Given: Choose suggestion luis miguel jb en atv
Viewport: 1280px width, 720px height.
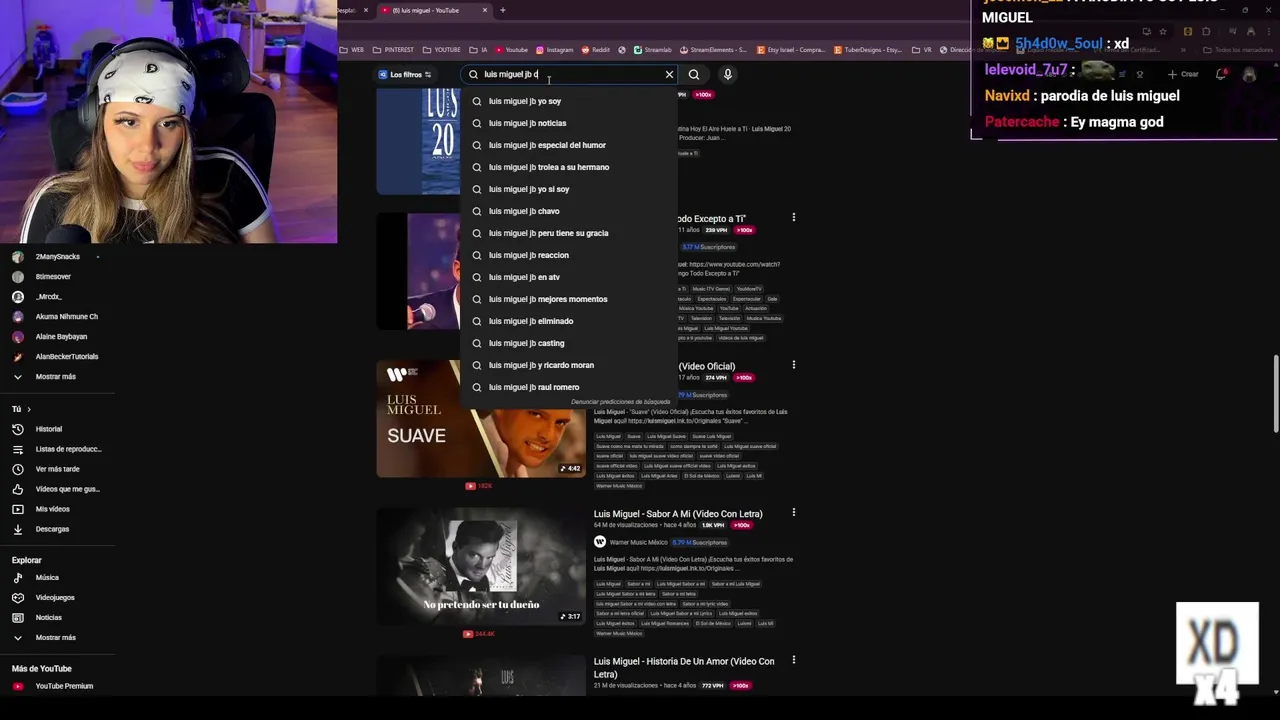Looking at the screenshot, I should click(x=569, y=277).
